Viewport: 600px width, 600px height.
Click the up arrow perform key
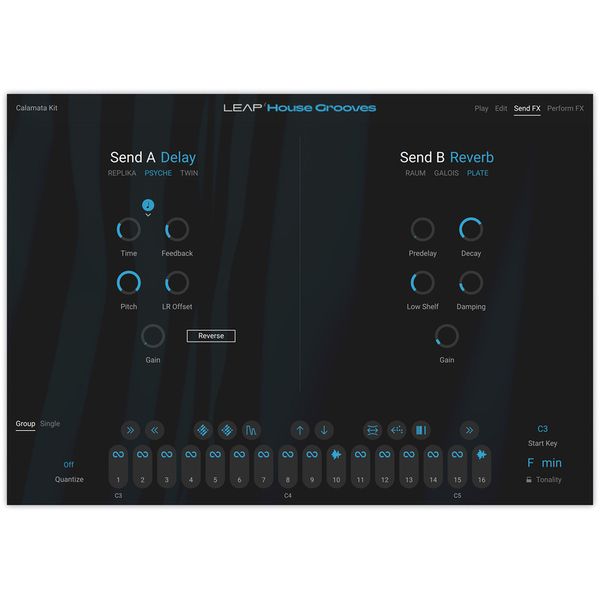(300, 430)
